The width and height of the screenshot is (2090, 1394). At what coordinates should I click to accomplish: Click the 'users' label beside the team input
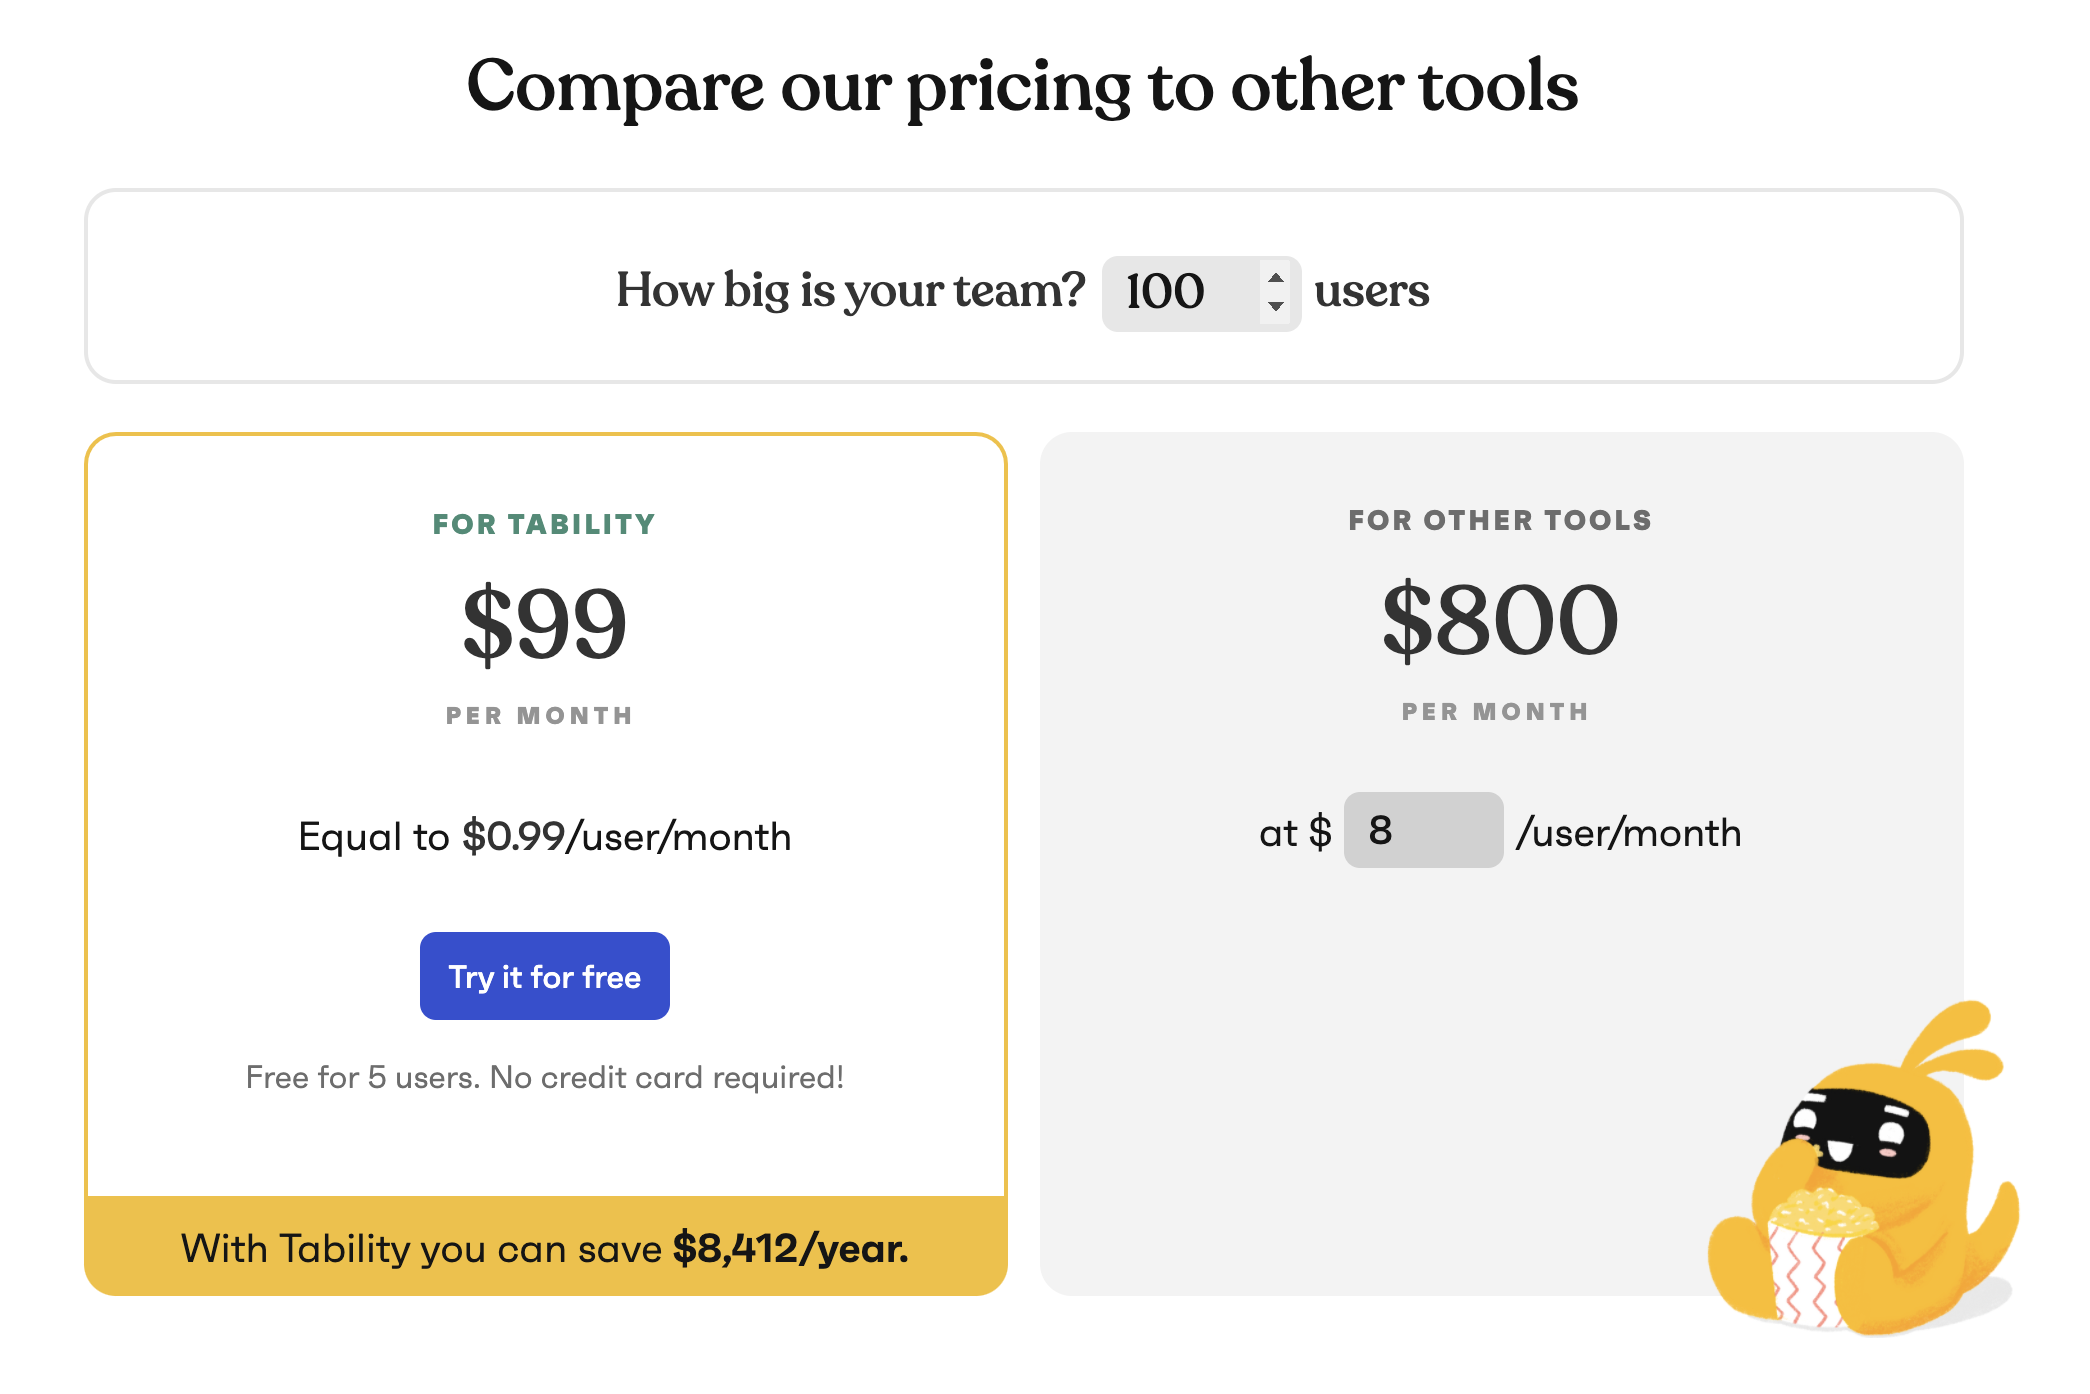(1372, 291)
